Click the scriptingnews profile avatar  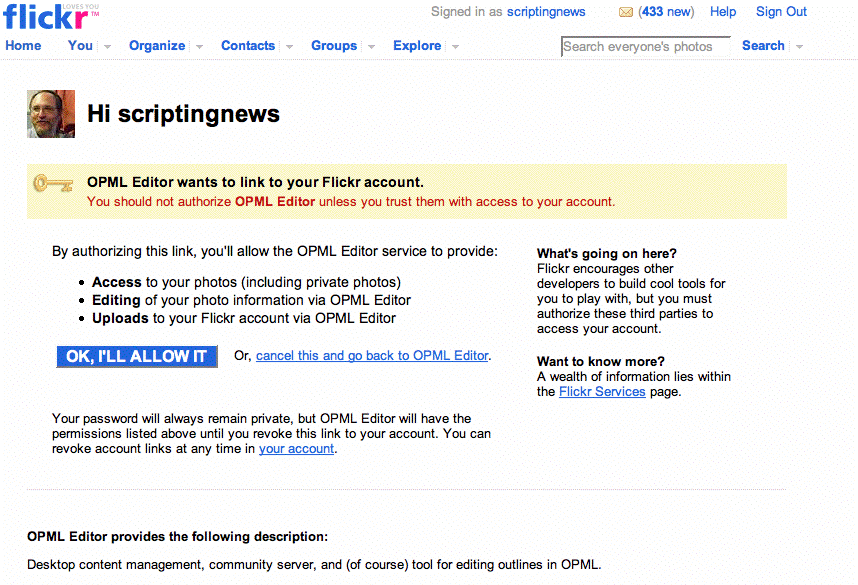coord(51,114)
